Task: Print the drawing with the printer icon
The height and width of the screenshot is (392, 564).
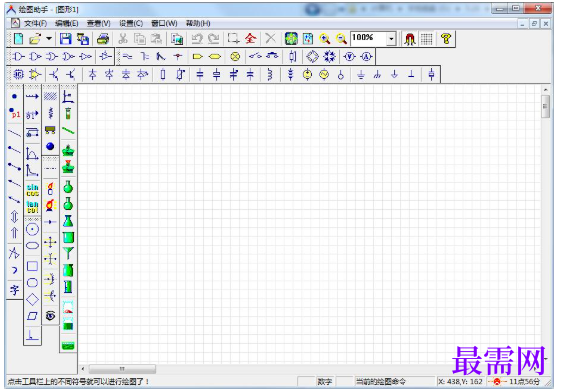Action: click(103, 38)
